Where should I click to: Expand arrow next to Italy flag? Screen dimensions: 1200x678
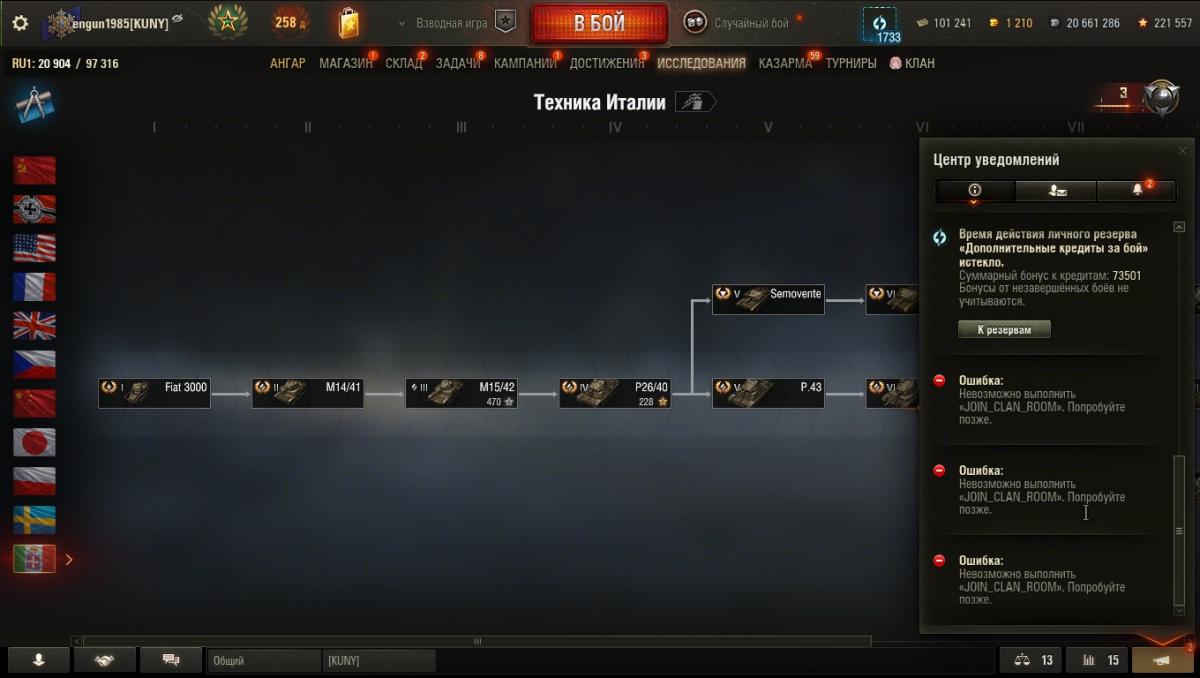point(69,559)
